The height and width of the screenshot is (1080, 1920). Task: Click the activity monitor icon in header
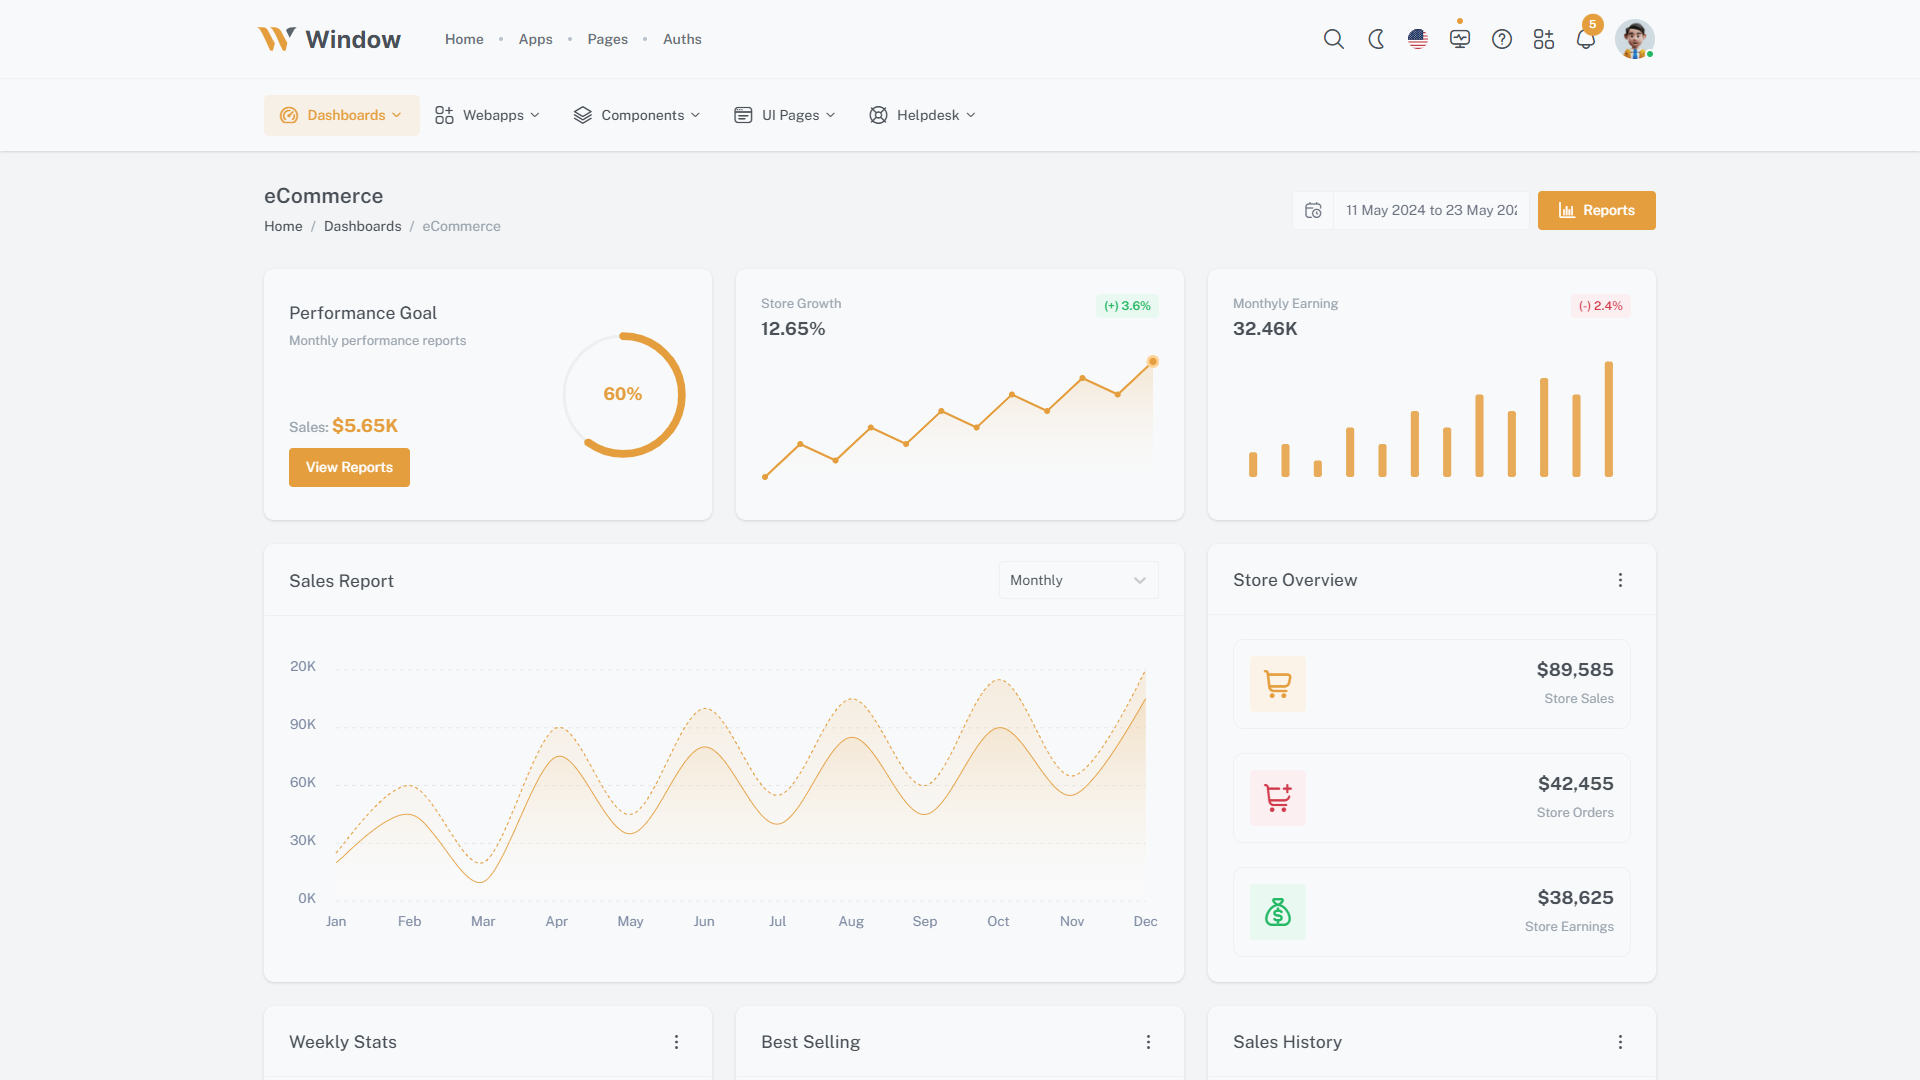point(1459,39)
